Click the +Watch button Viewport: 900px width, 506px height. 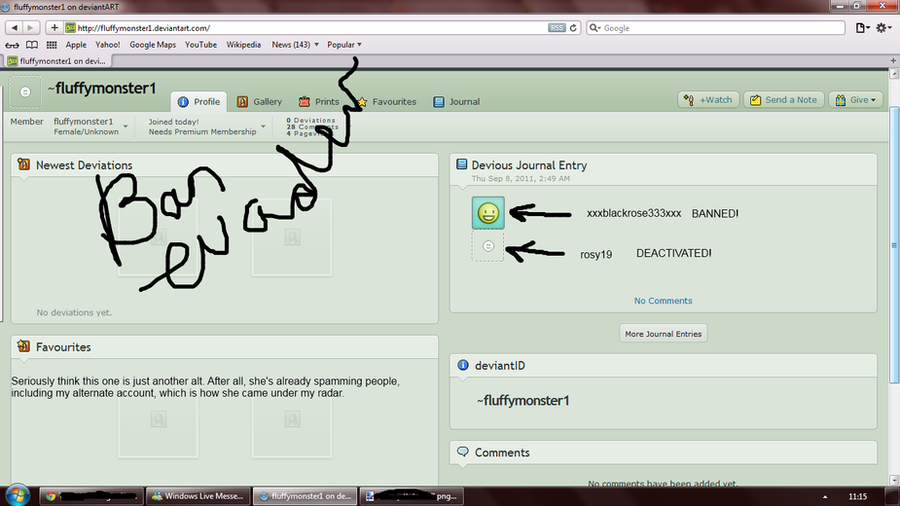[708, 100]
